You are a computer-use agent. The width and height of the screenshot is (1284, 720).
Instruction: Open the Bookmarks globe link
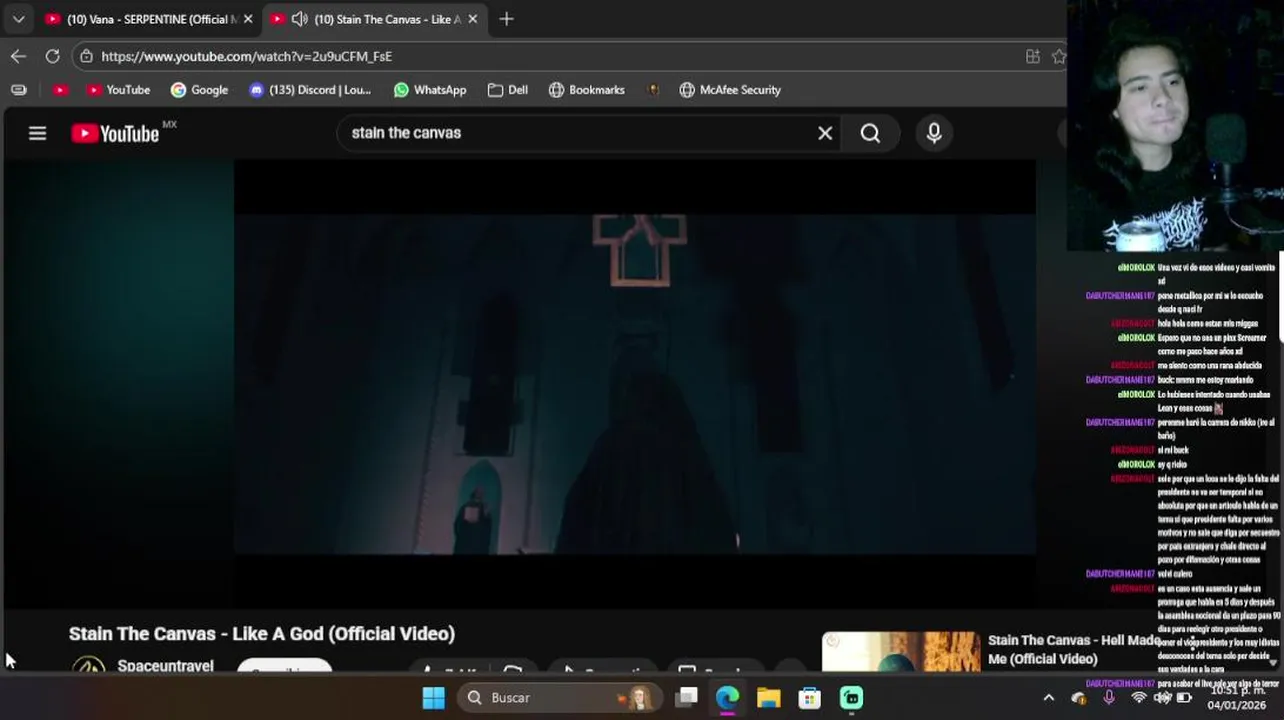(587, 90)
